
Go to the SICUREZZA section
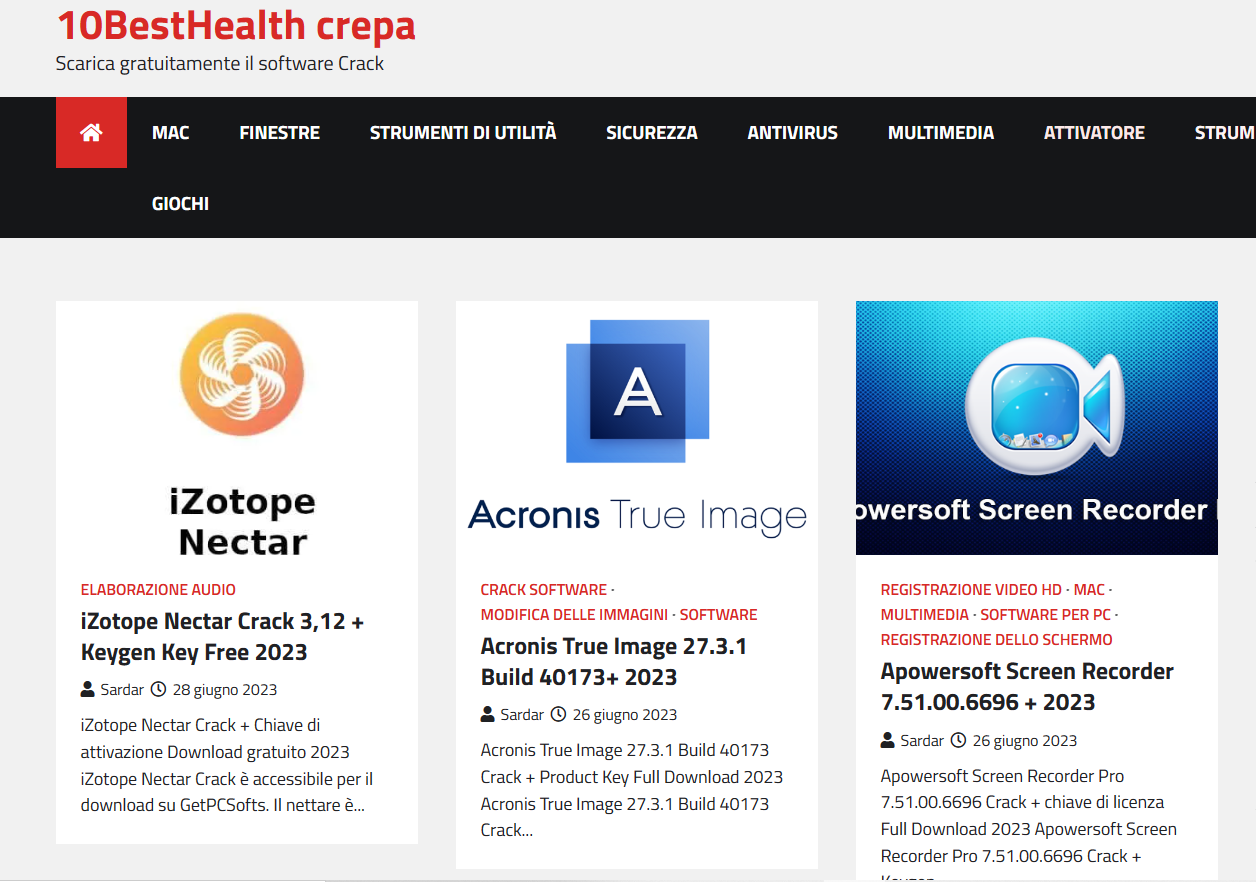pos(652,133)
